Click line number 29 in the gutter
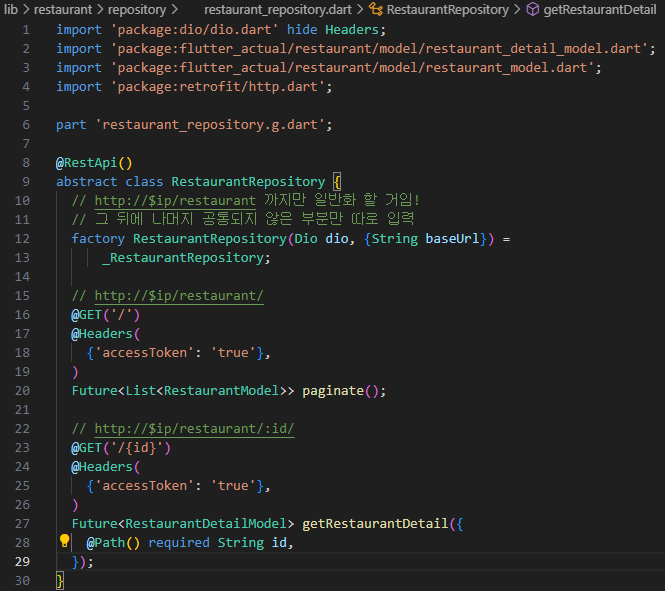This screenshot has height=591, width=665. click(x=22, y=561)
